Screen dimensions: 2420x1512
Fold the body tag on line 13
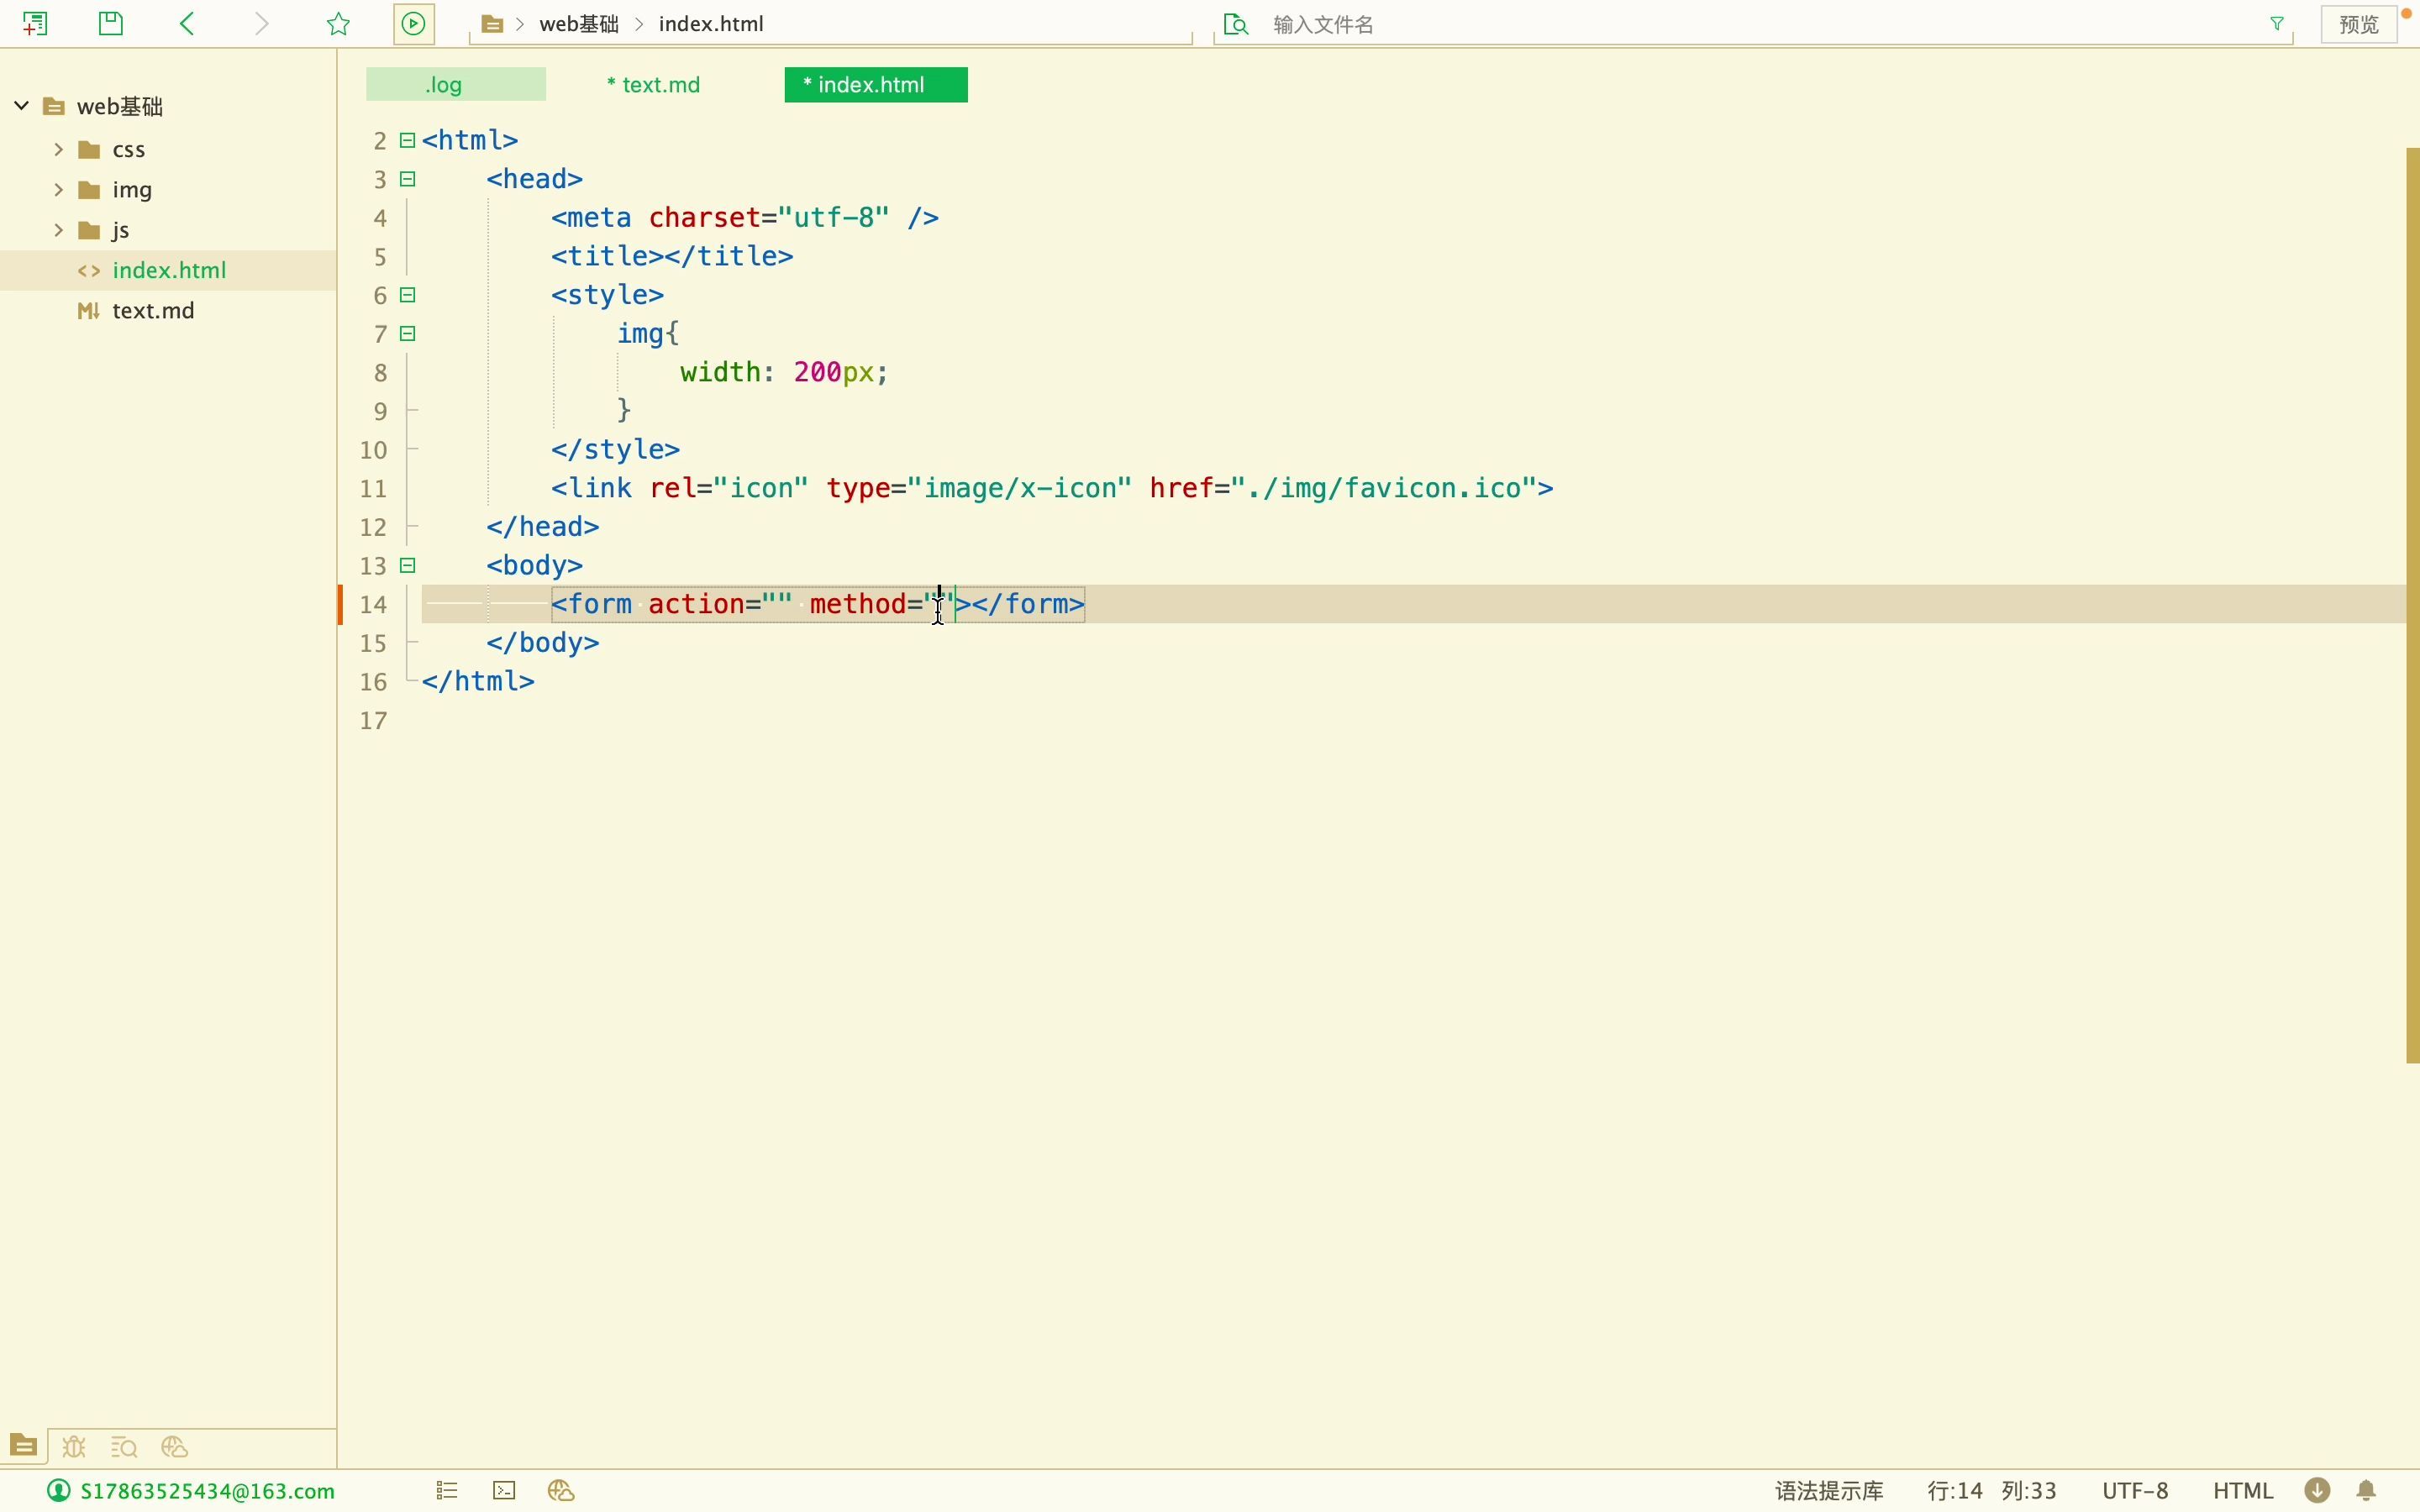(408, 566)
